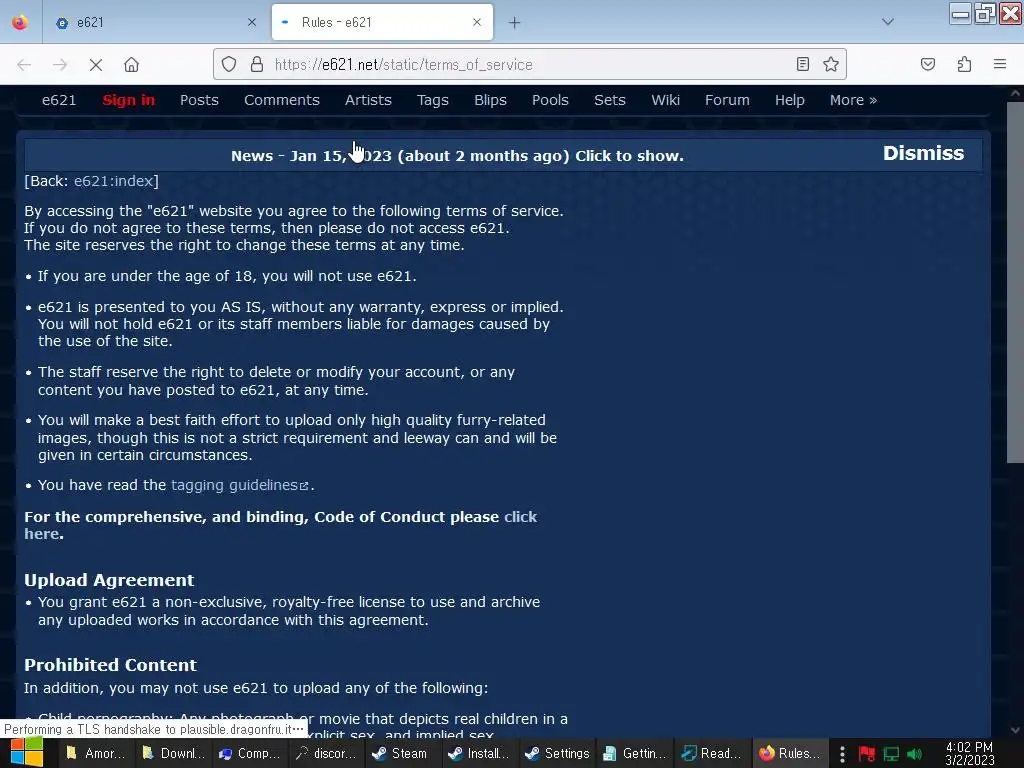The width and height of the screenshot is (1024, 768).
Task: Visit the Forum page
Action: (x=727, y=100)
